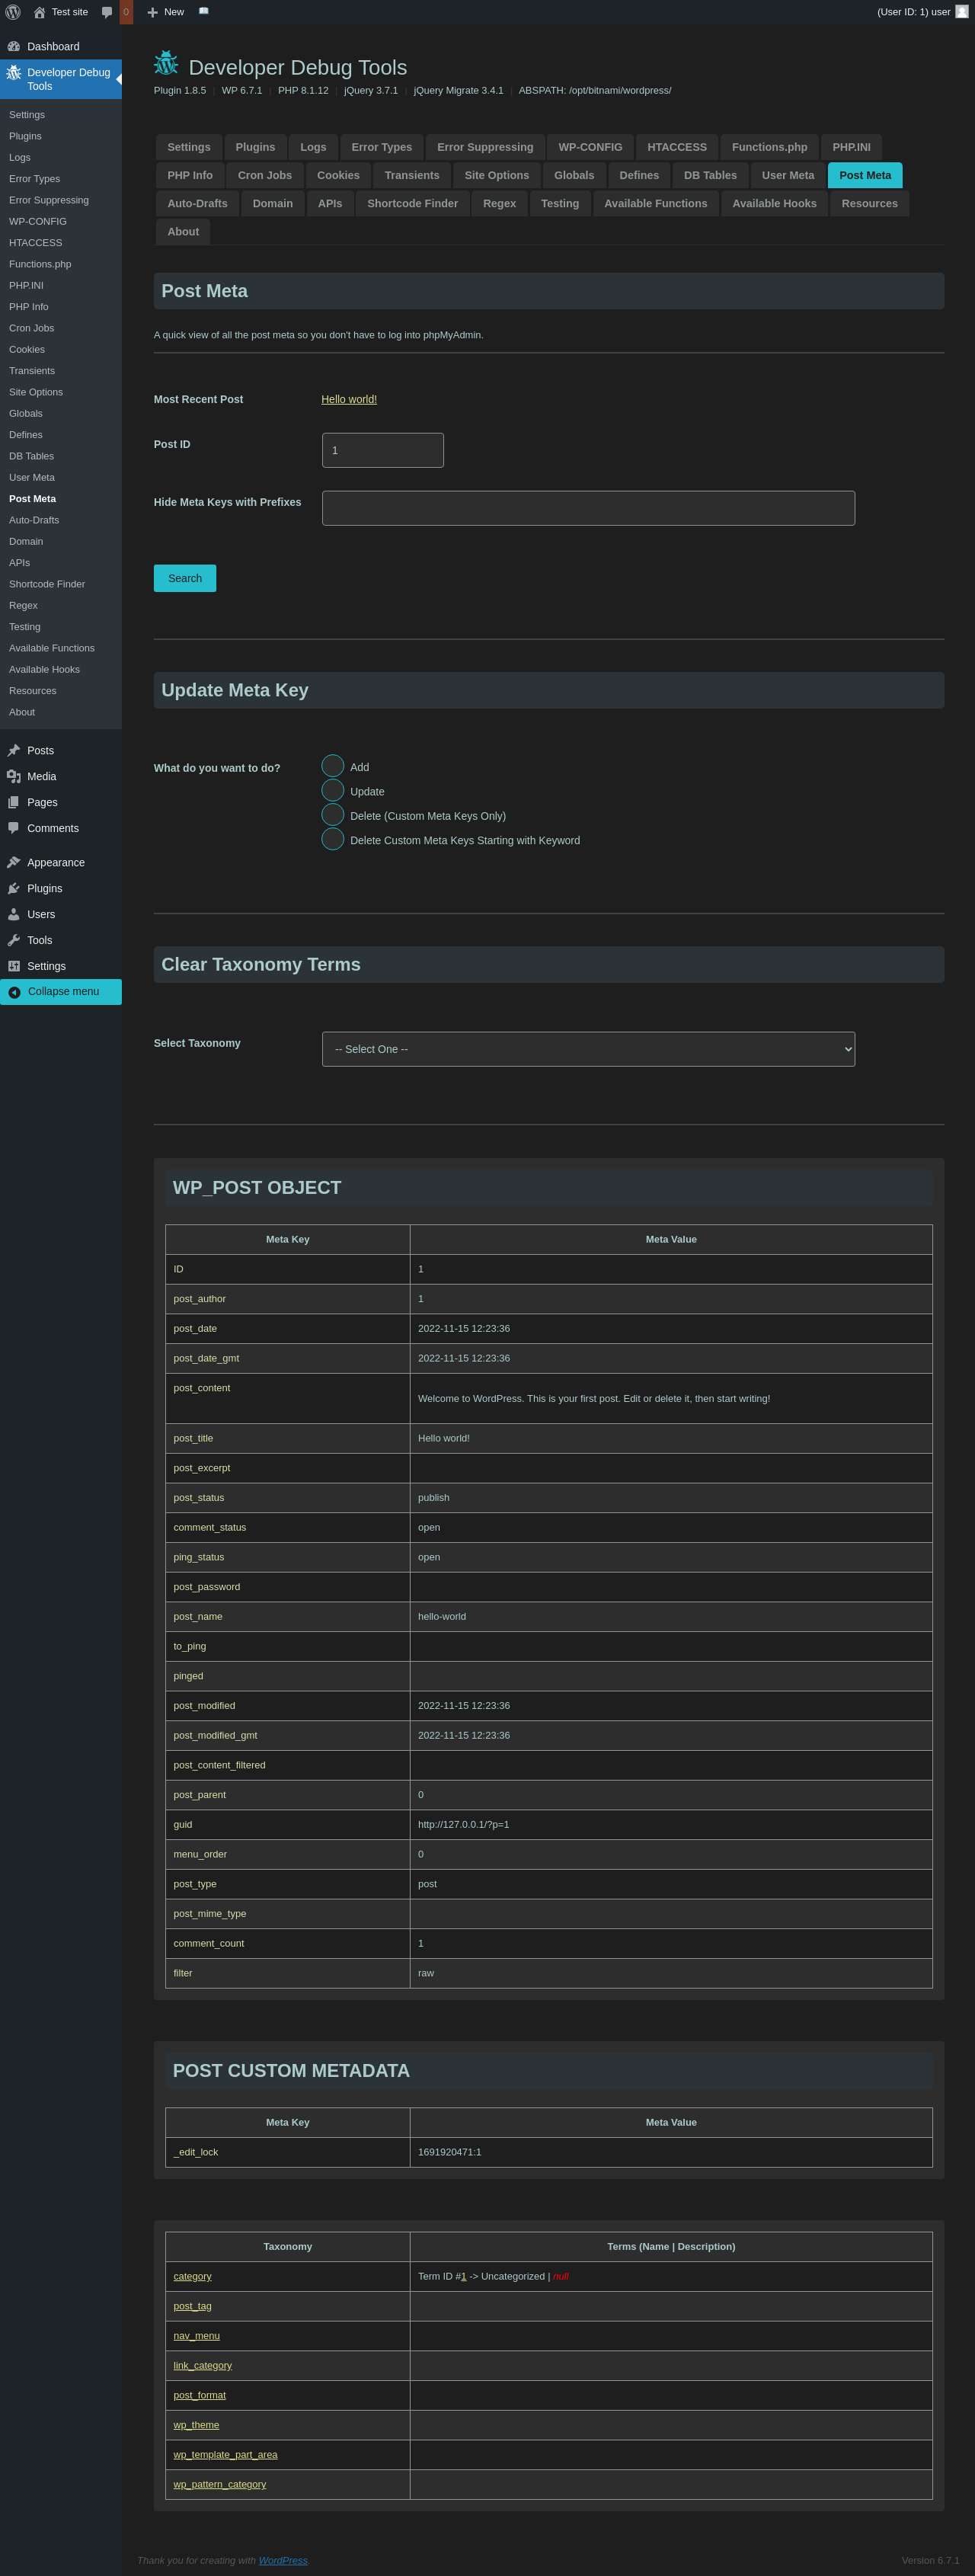975x2576 pixels.
Task: Click the user avatar in top bar
Action: pyautogui.click(x=961, y=12)
